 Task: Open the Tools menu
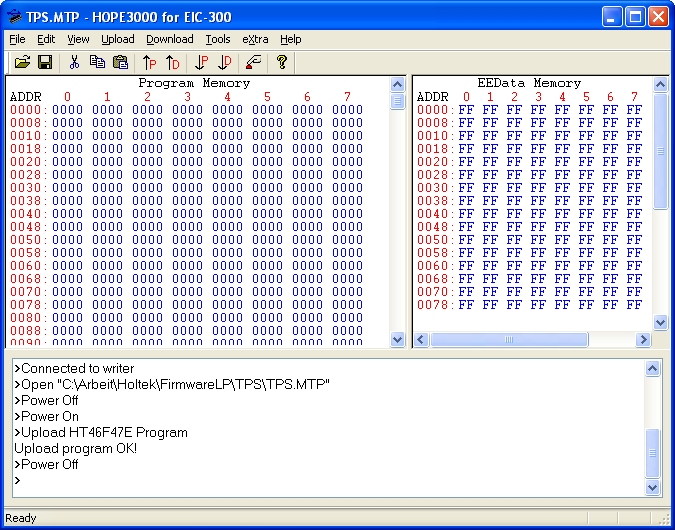pyautogui.click(x=217, y=39)
